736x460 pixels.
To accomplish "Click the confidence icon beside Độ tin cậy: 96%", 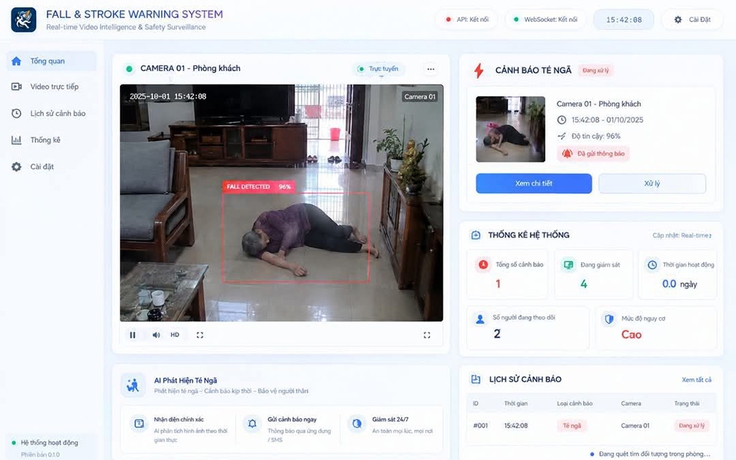I will [561, 136].
